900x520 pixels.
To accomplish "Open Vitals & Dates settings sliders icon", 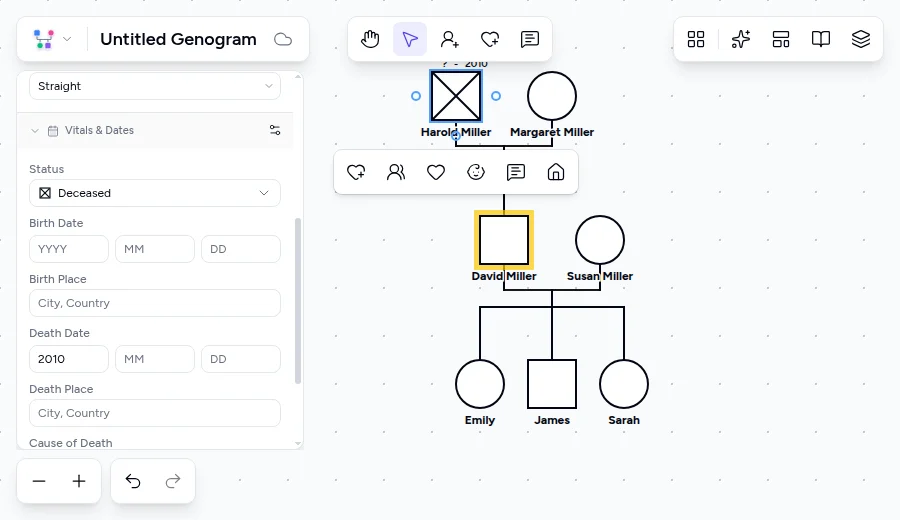I will click(275, 130).
